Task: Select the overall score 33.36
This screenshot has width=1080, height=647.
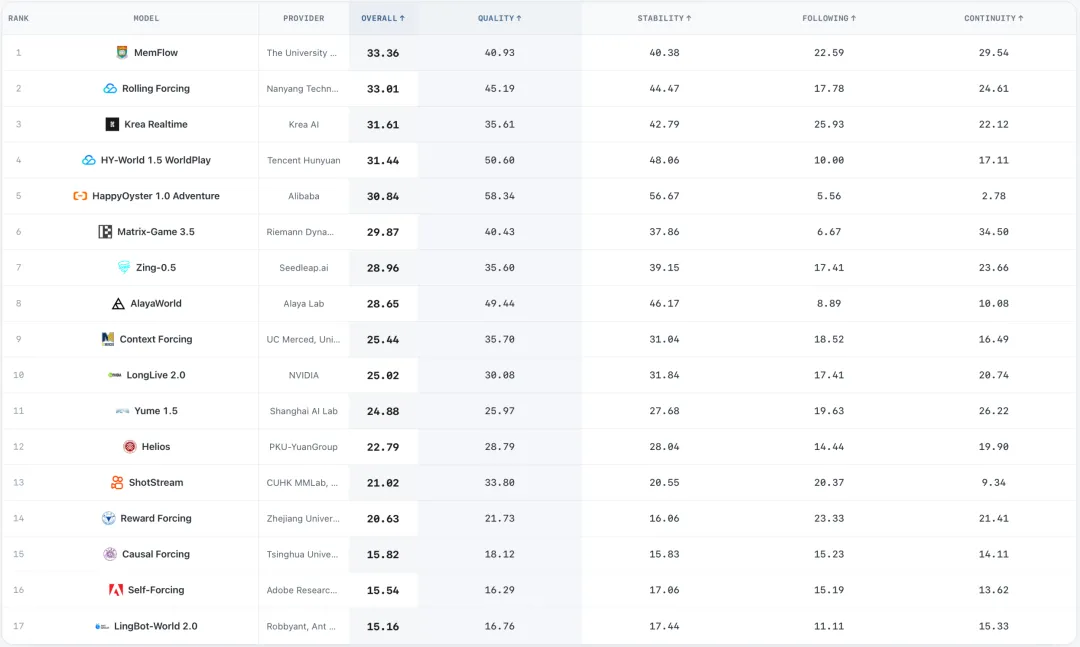Action: [x=383, y=52]
